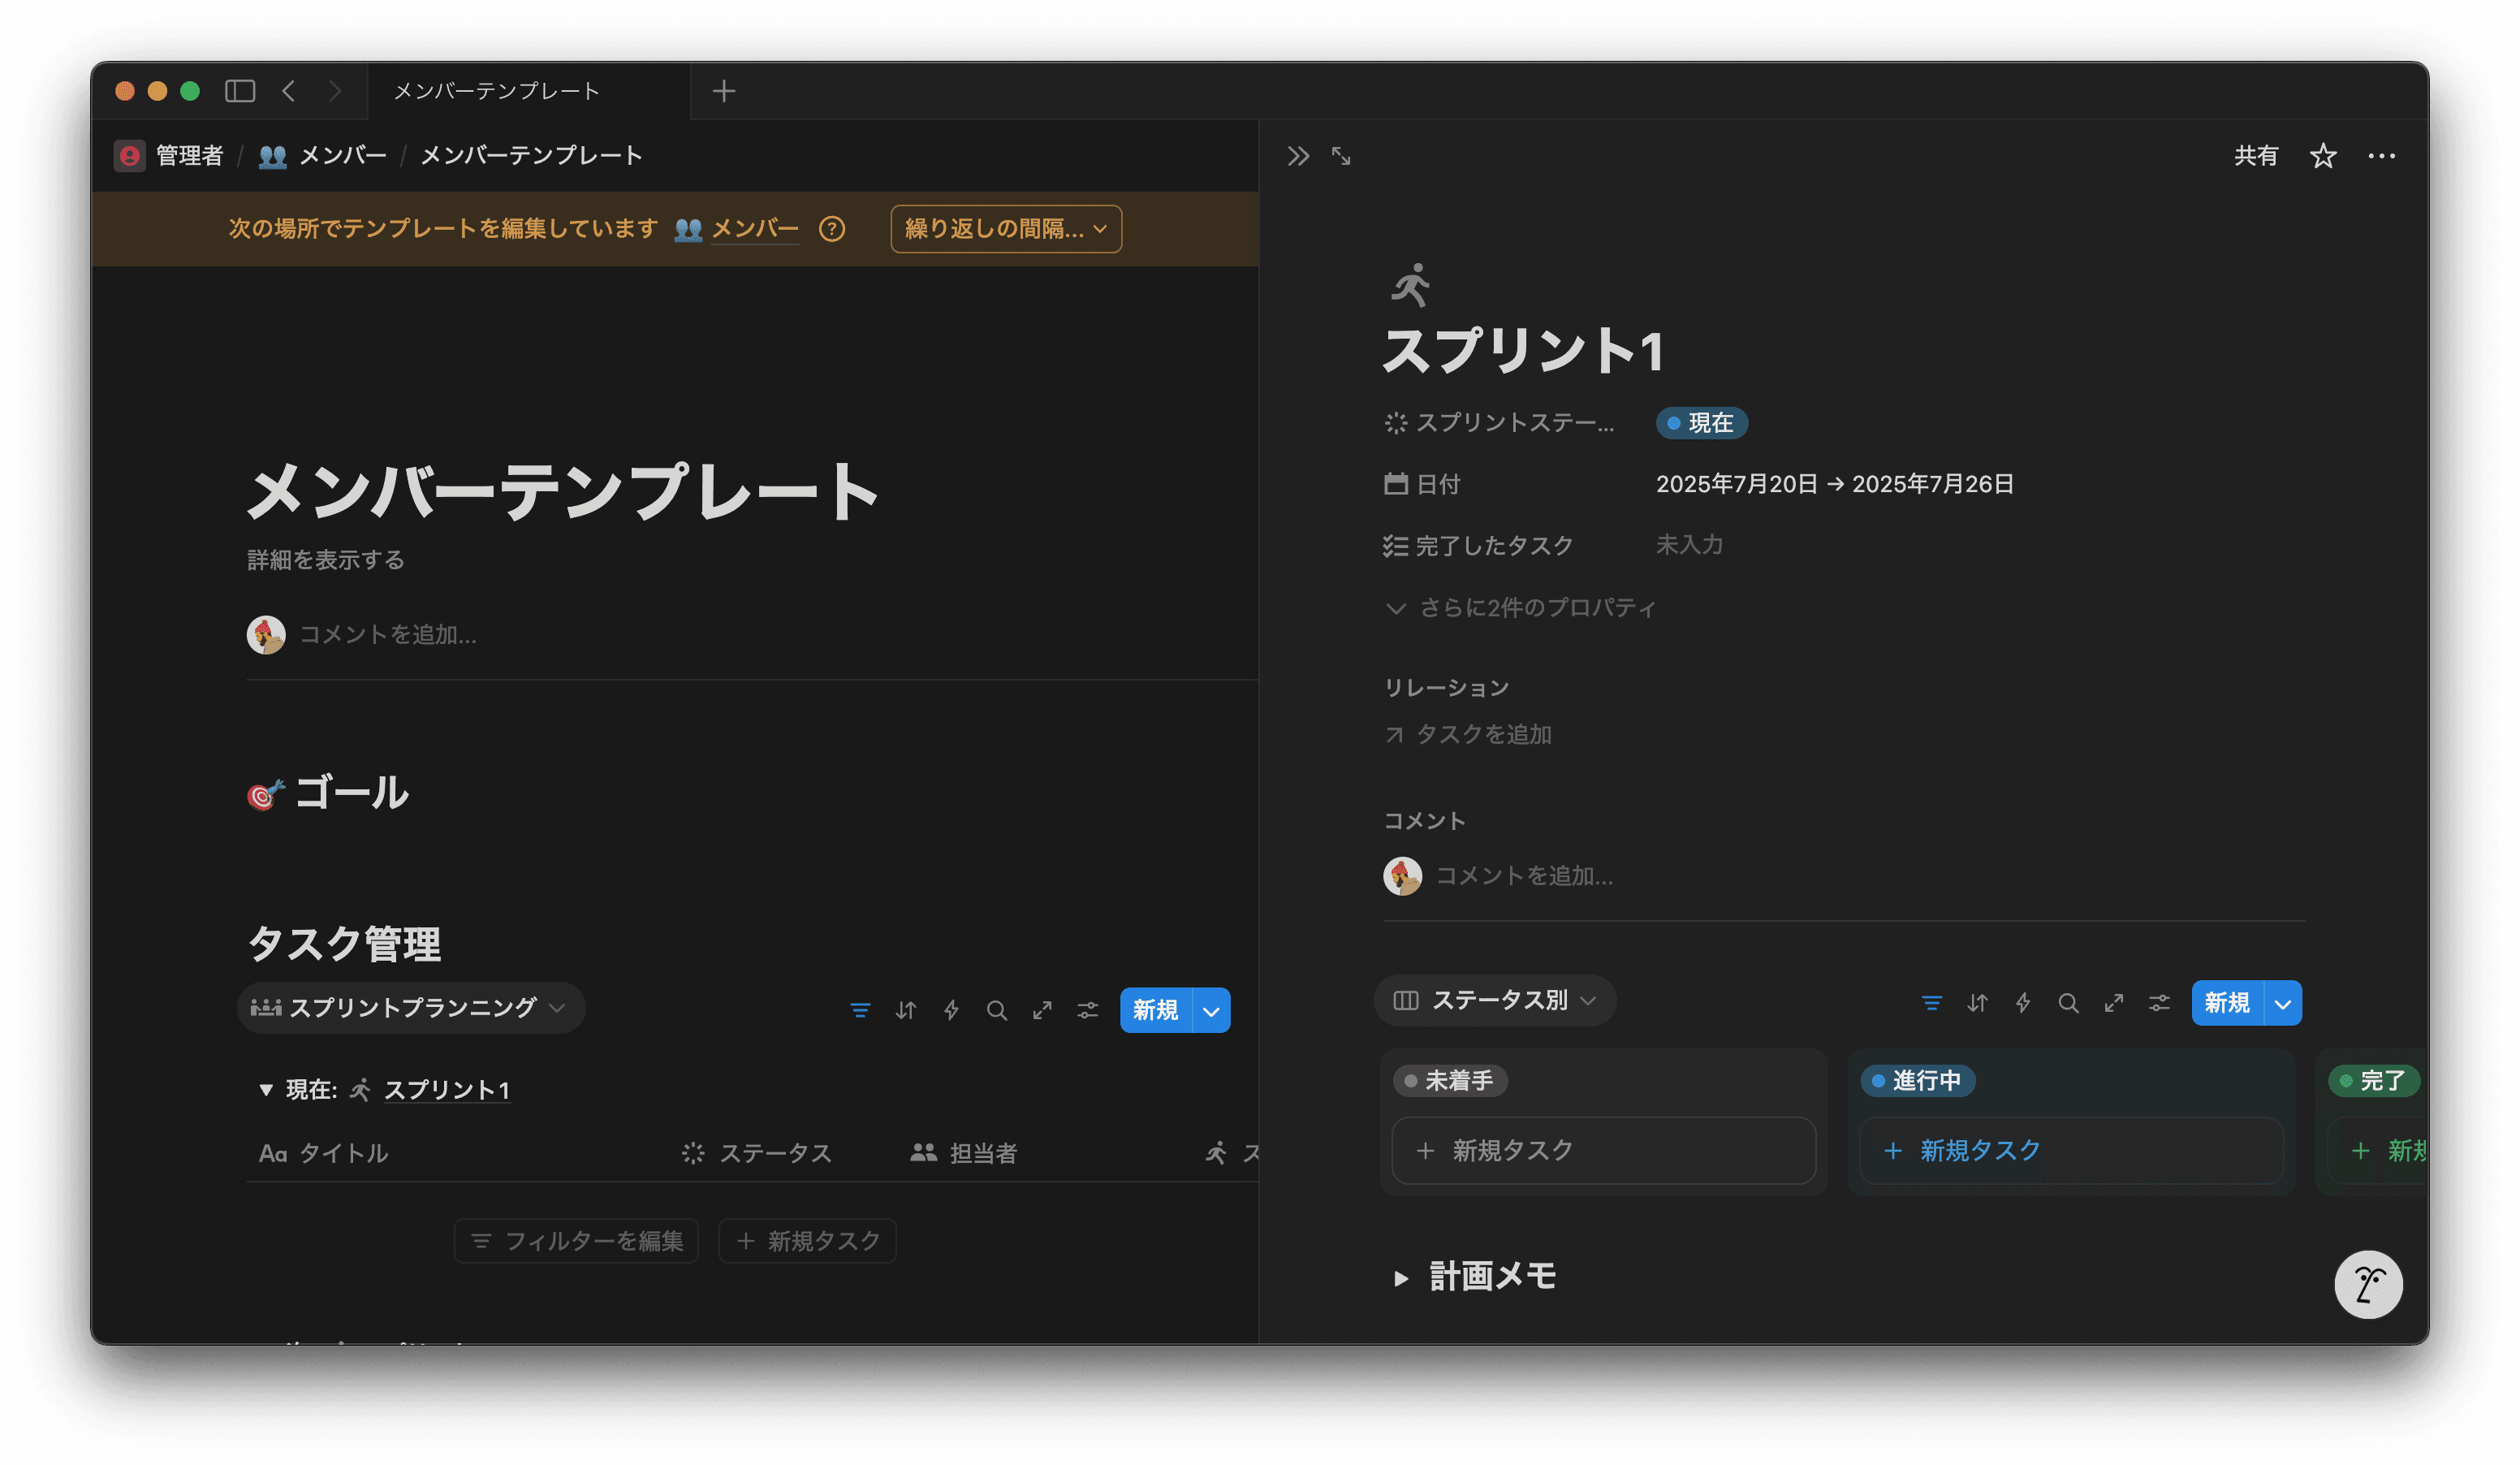The width and height of the screenshot is (2520, 1465).
Task: Select the メンバーテンプレート window tab
Action: click(497, 91)
